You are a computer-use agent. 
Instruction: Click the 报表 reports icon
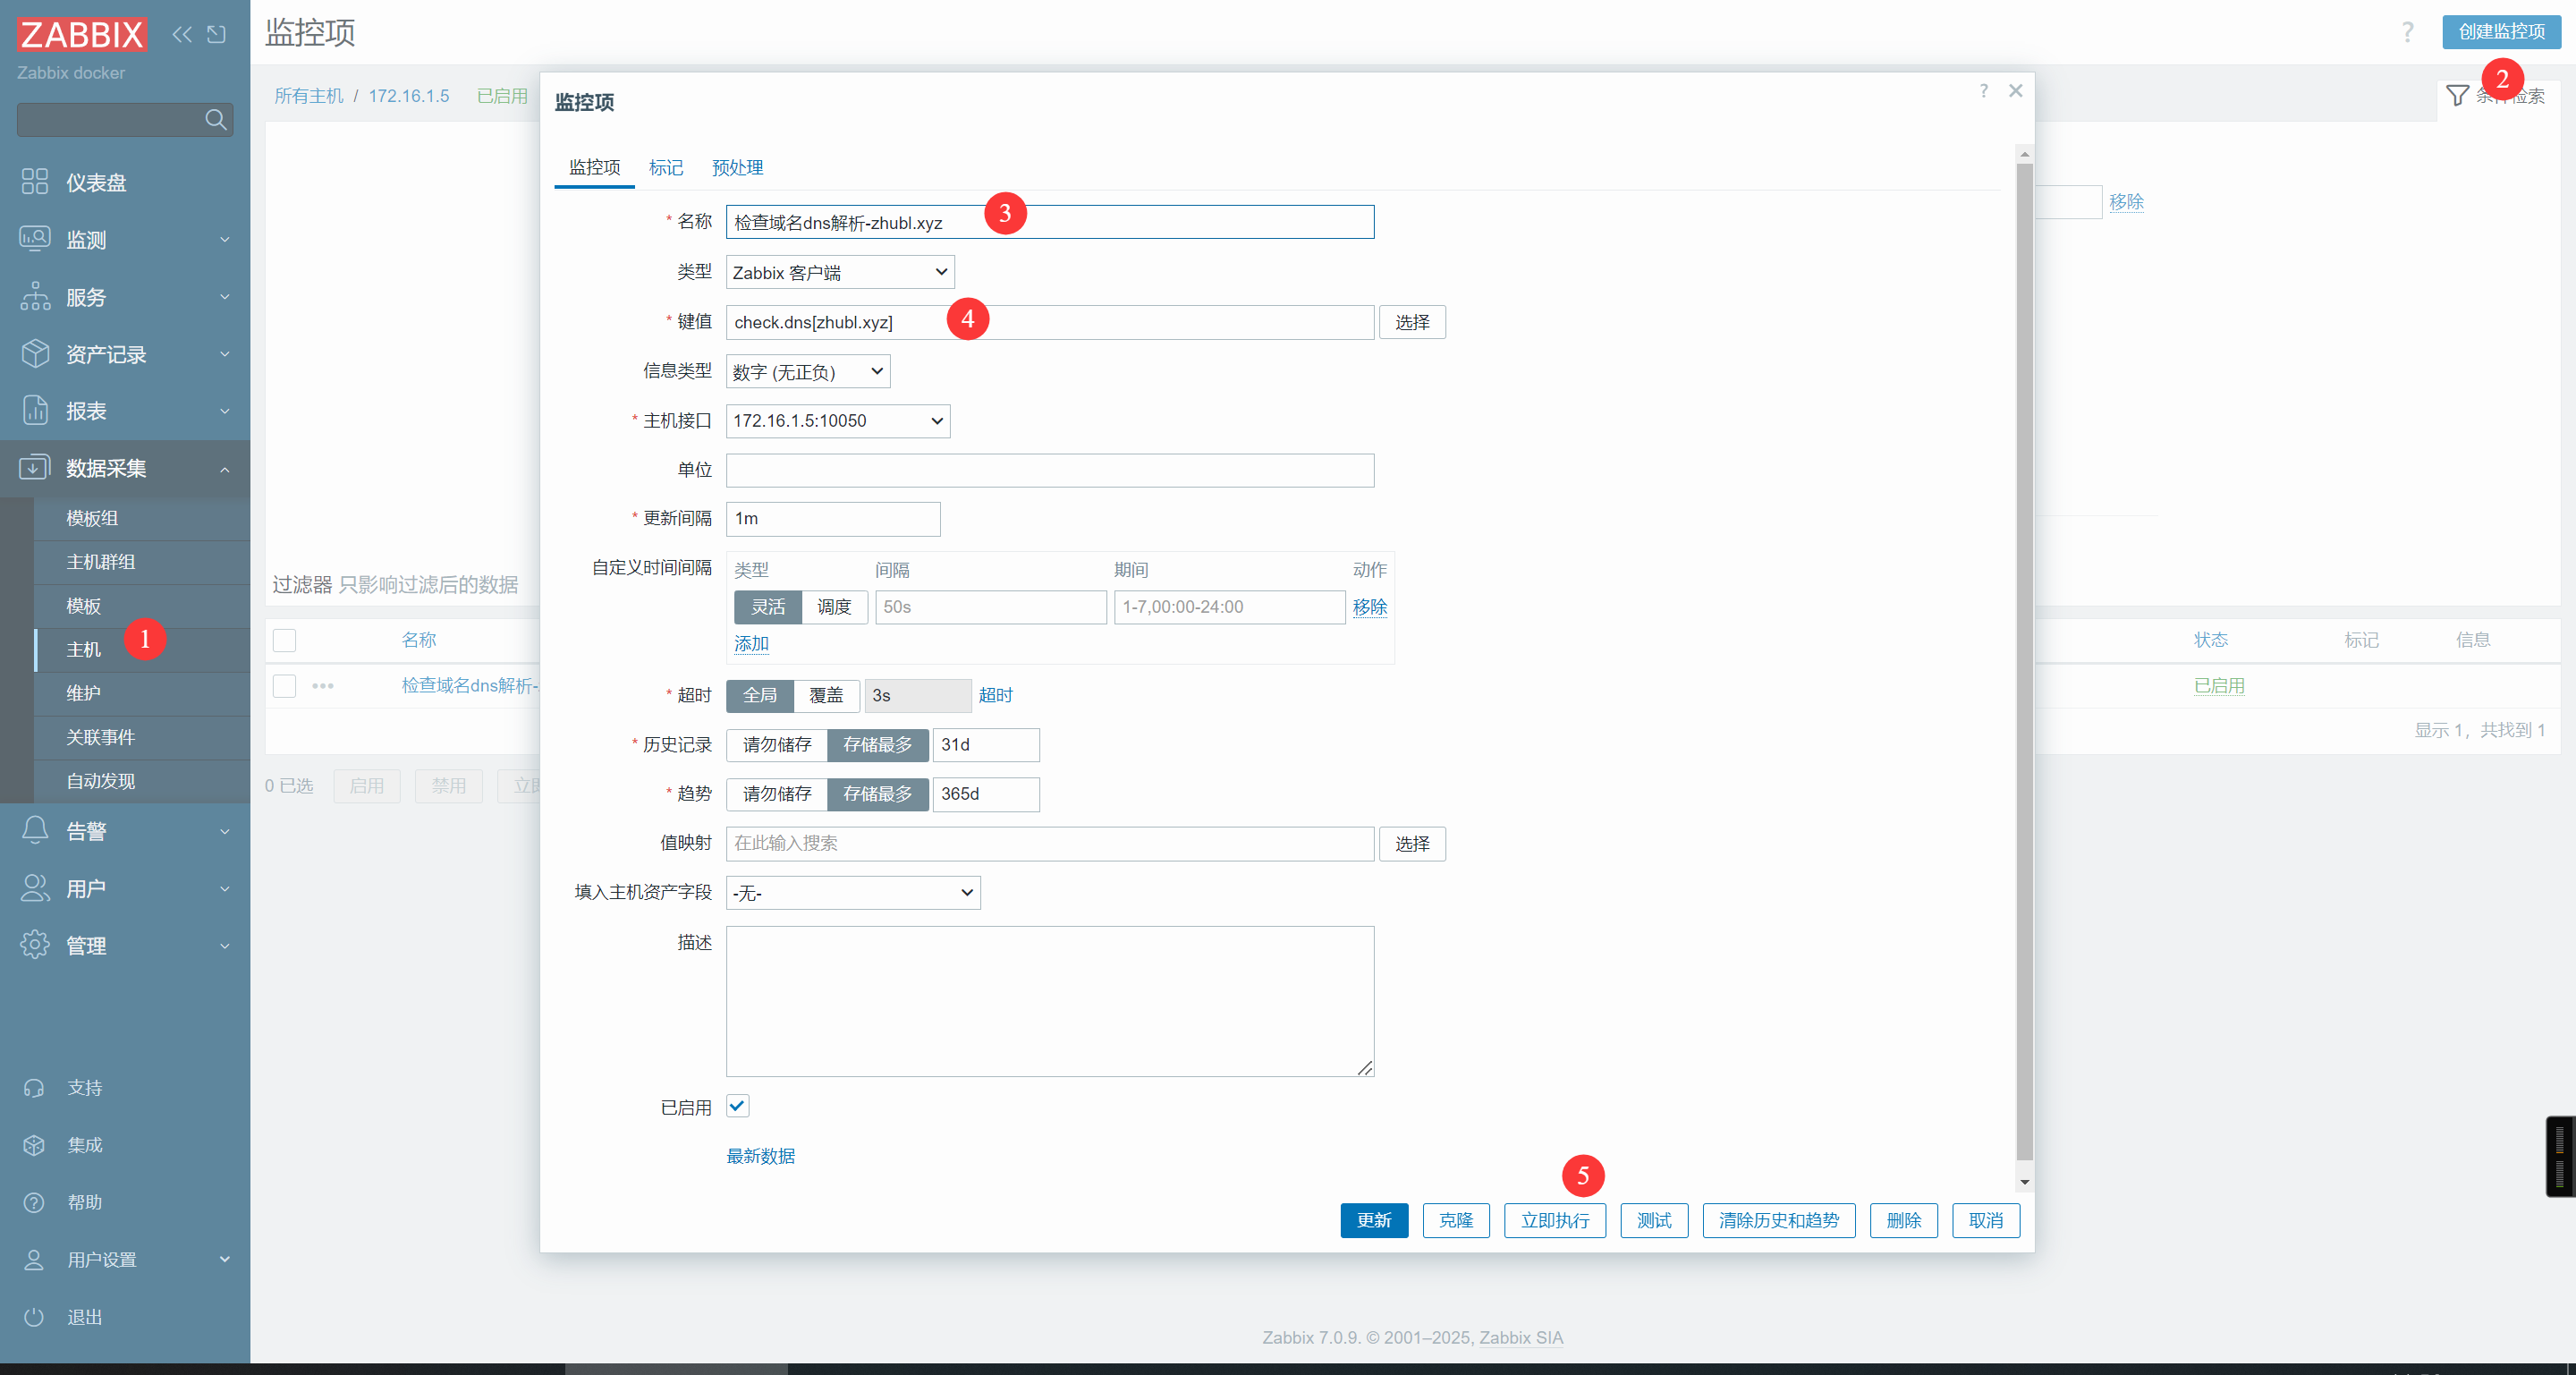click(35, 411)
